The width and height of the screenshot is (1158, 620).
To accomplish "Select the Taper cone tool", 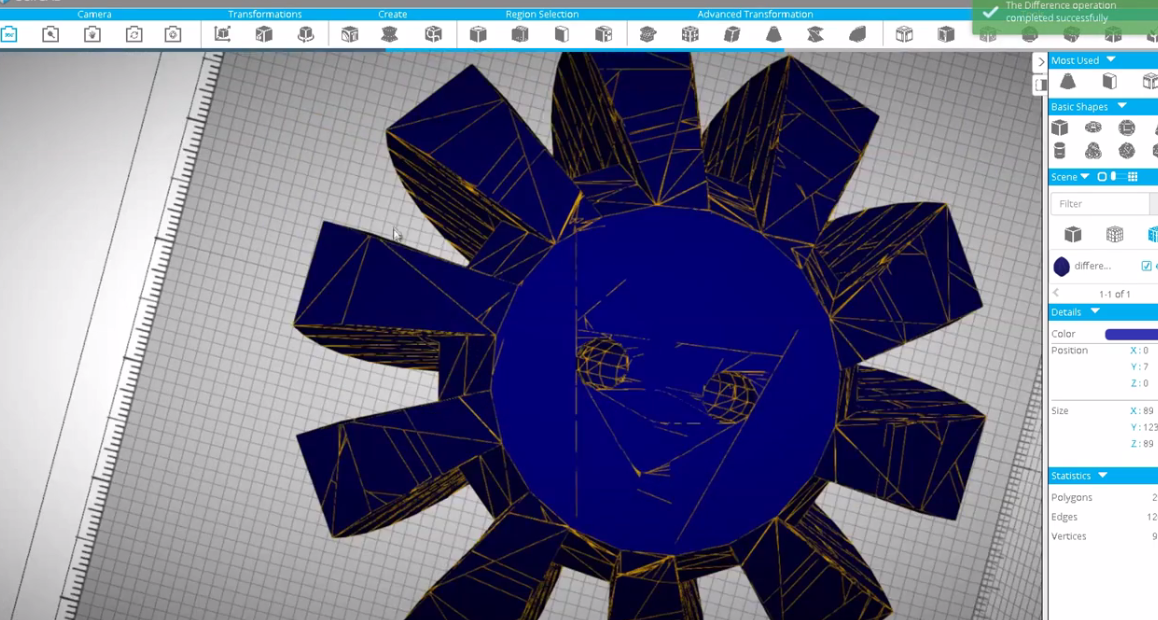I will click(x=773, y=34).
